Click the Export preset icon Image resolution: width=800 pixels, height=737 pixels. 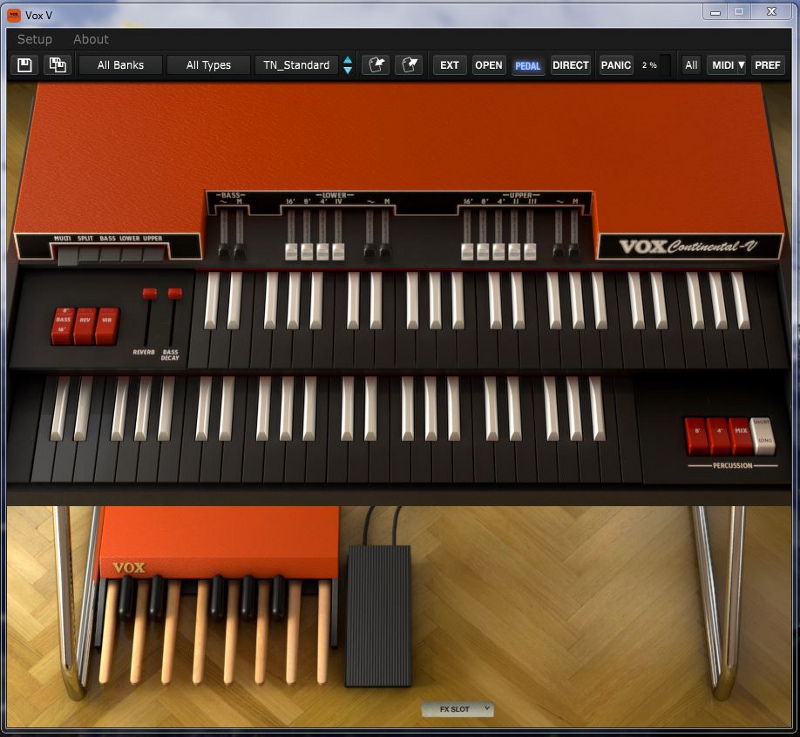click(409, 65)
